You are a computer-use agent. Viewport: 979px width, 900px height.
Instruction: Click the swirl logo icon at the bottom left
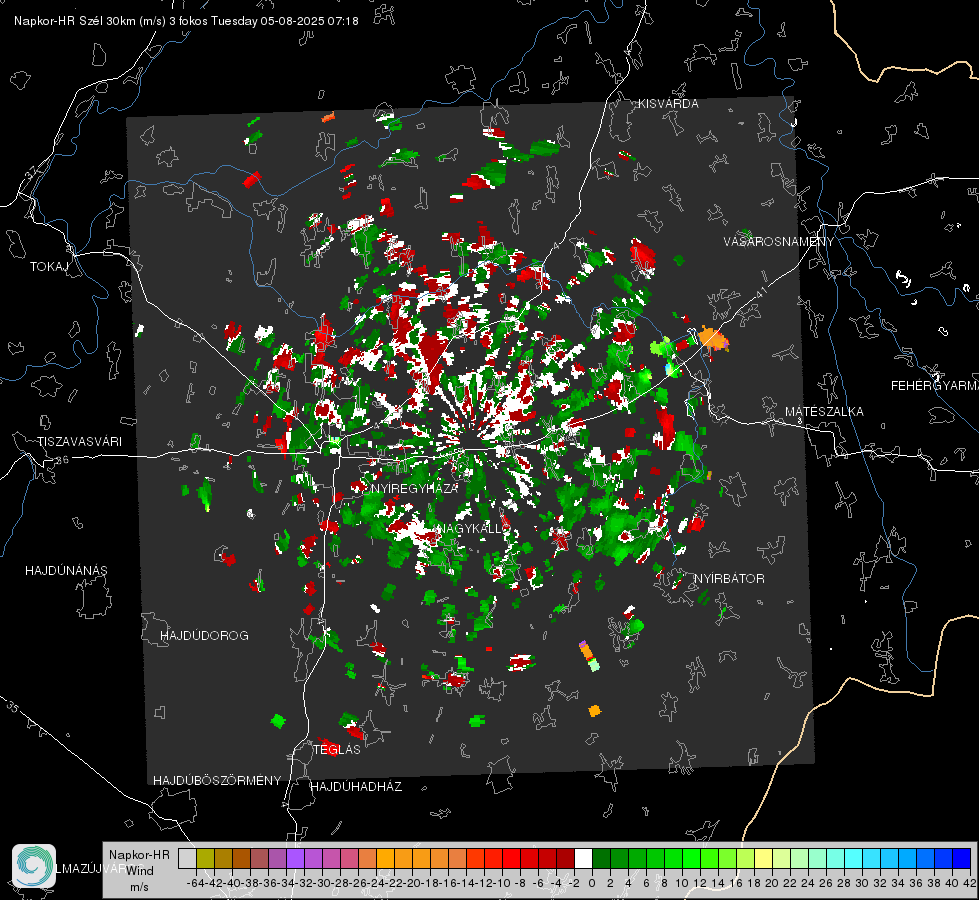point(34,866)
